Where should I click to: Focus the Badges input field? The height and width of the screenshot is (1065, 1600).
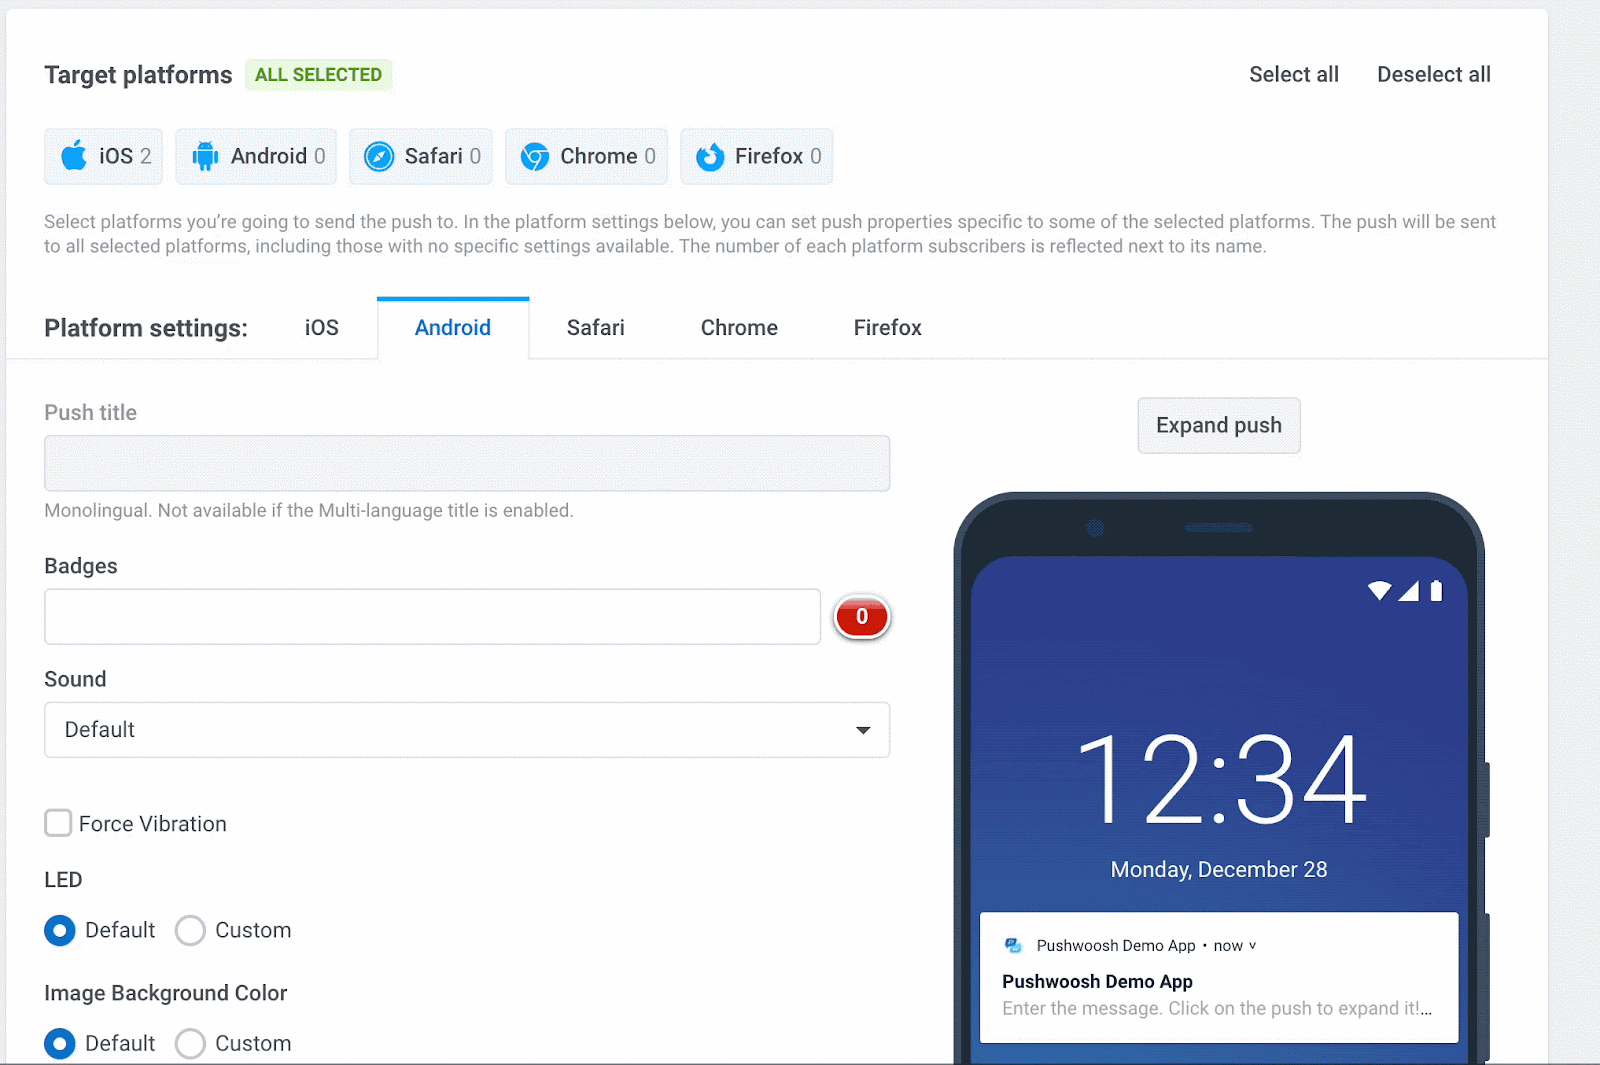(x=432, y=617)
